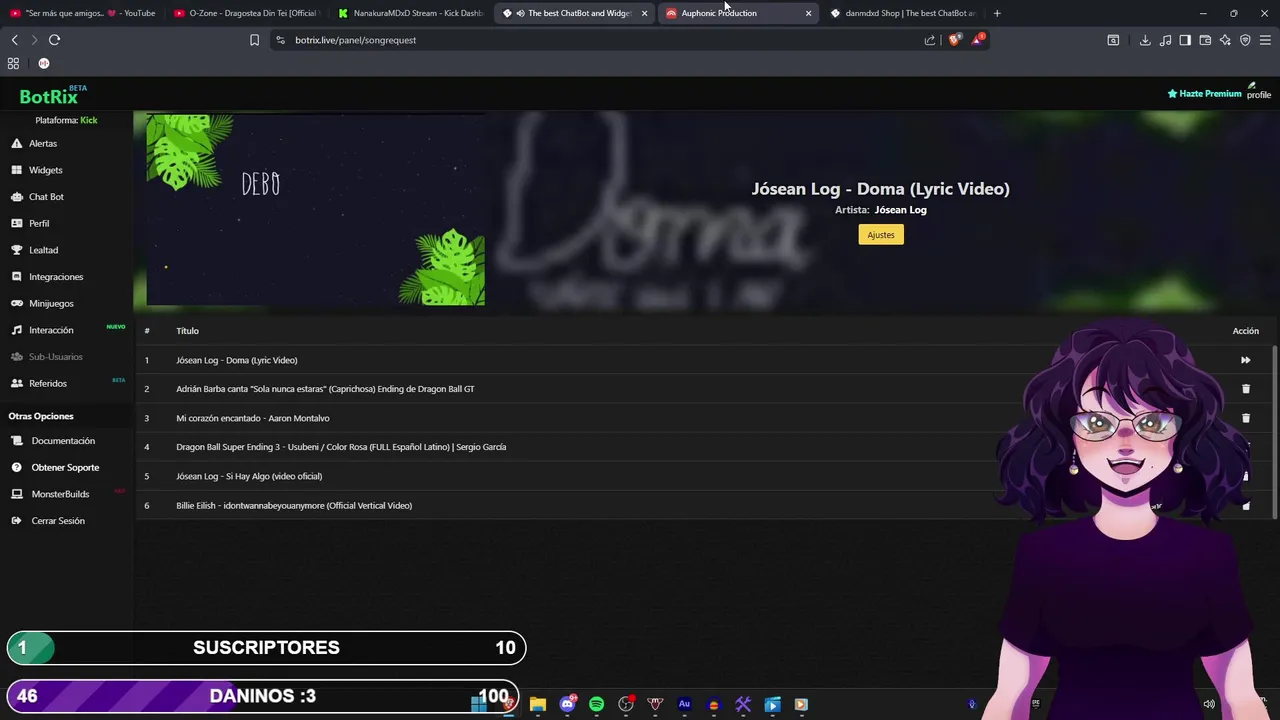1280x720 pixels.
Task: Click the song video thumbnail
Action: click(316, 209)
